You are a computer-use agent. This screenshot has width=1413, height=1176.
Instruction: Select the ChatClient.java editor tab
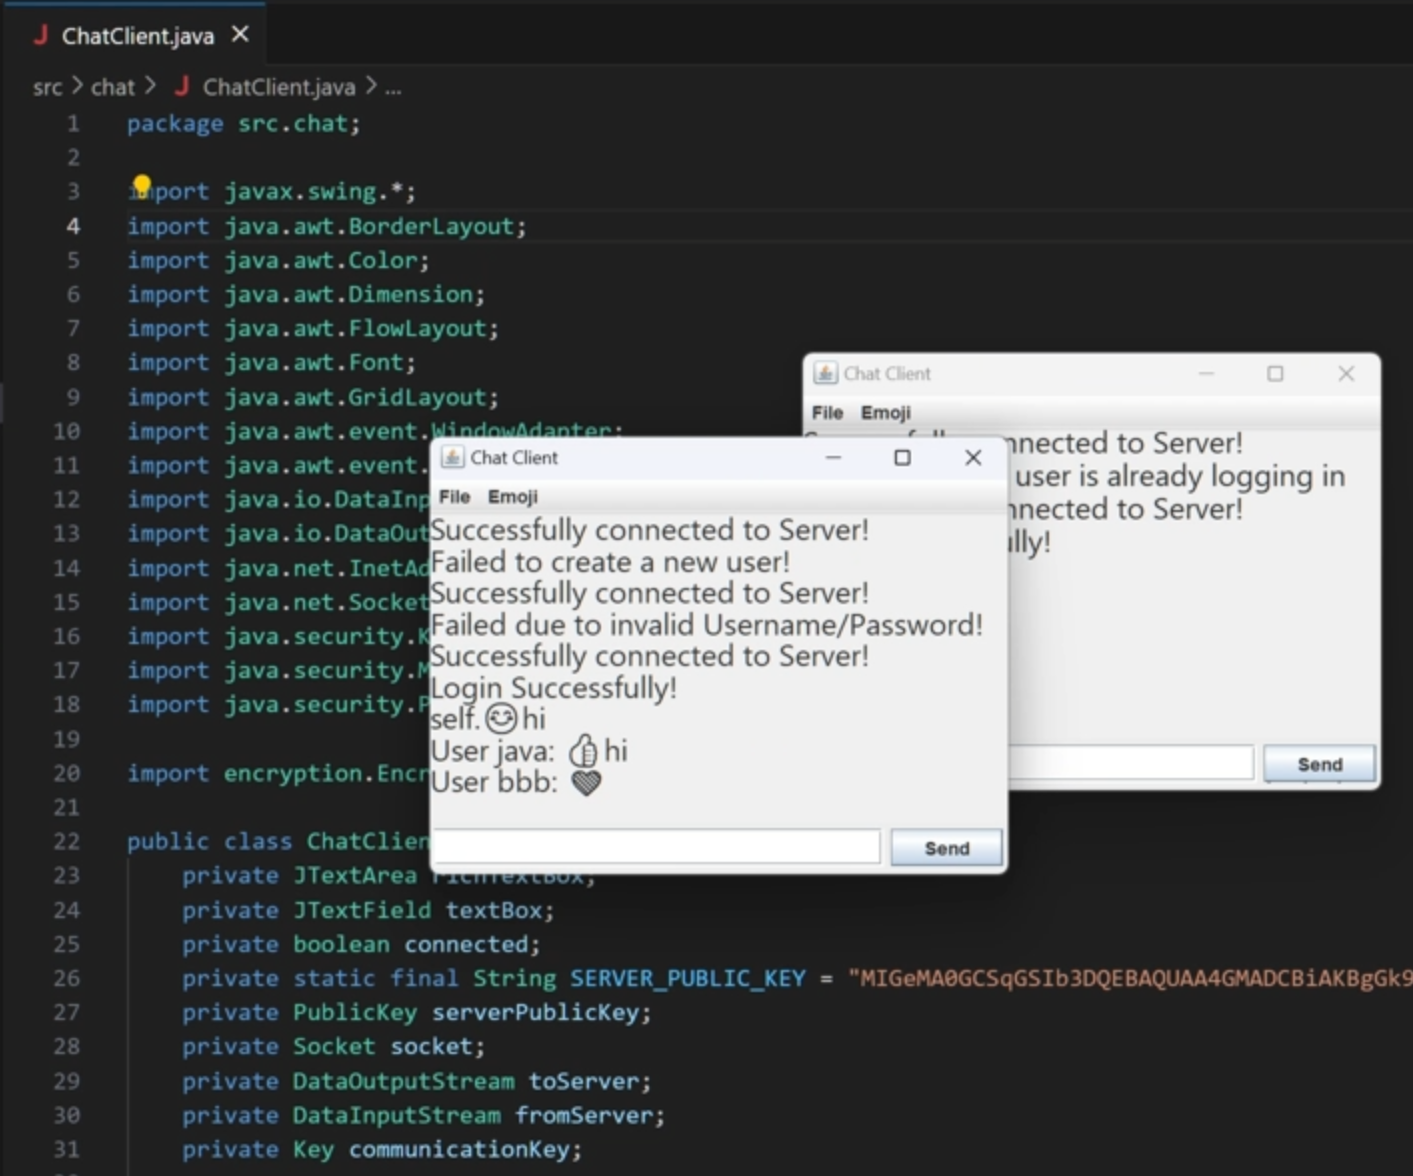pos(137,36)
